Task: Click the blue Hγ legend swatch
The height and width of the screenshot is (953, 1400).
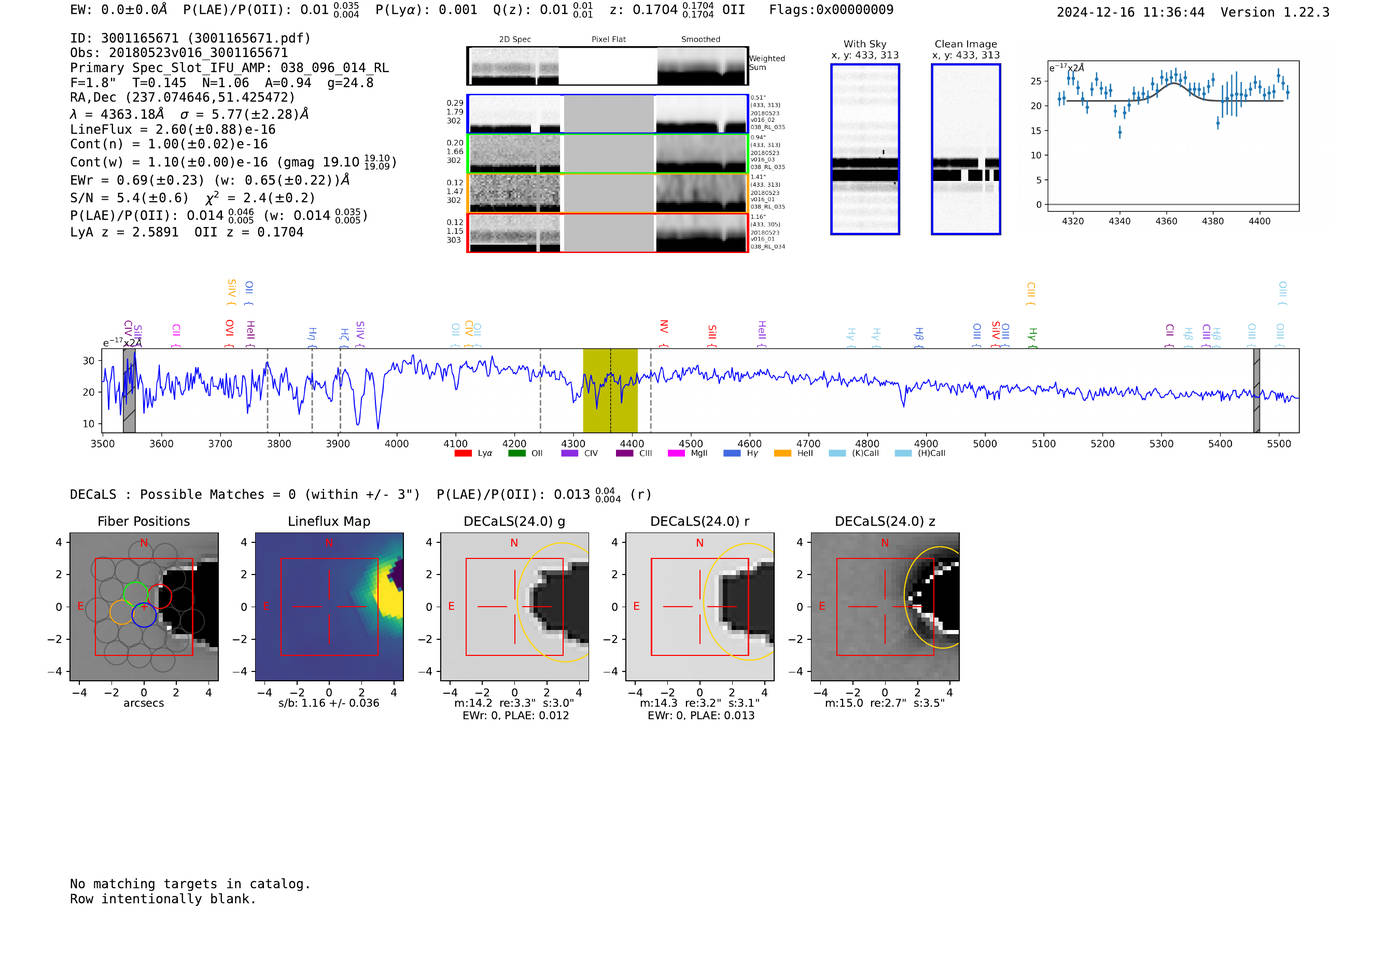Action: point(732,453)
